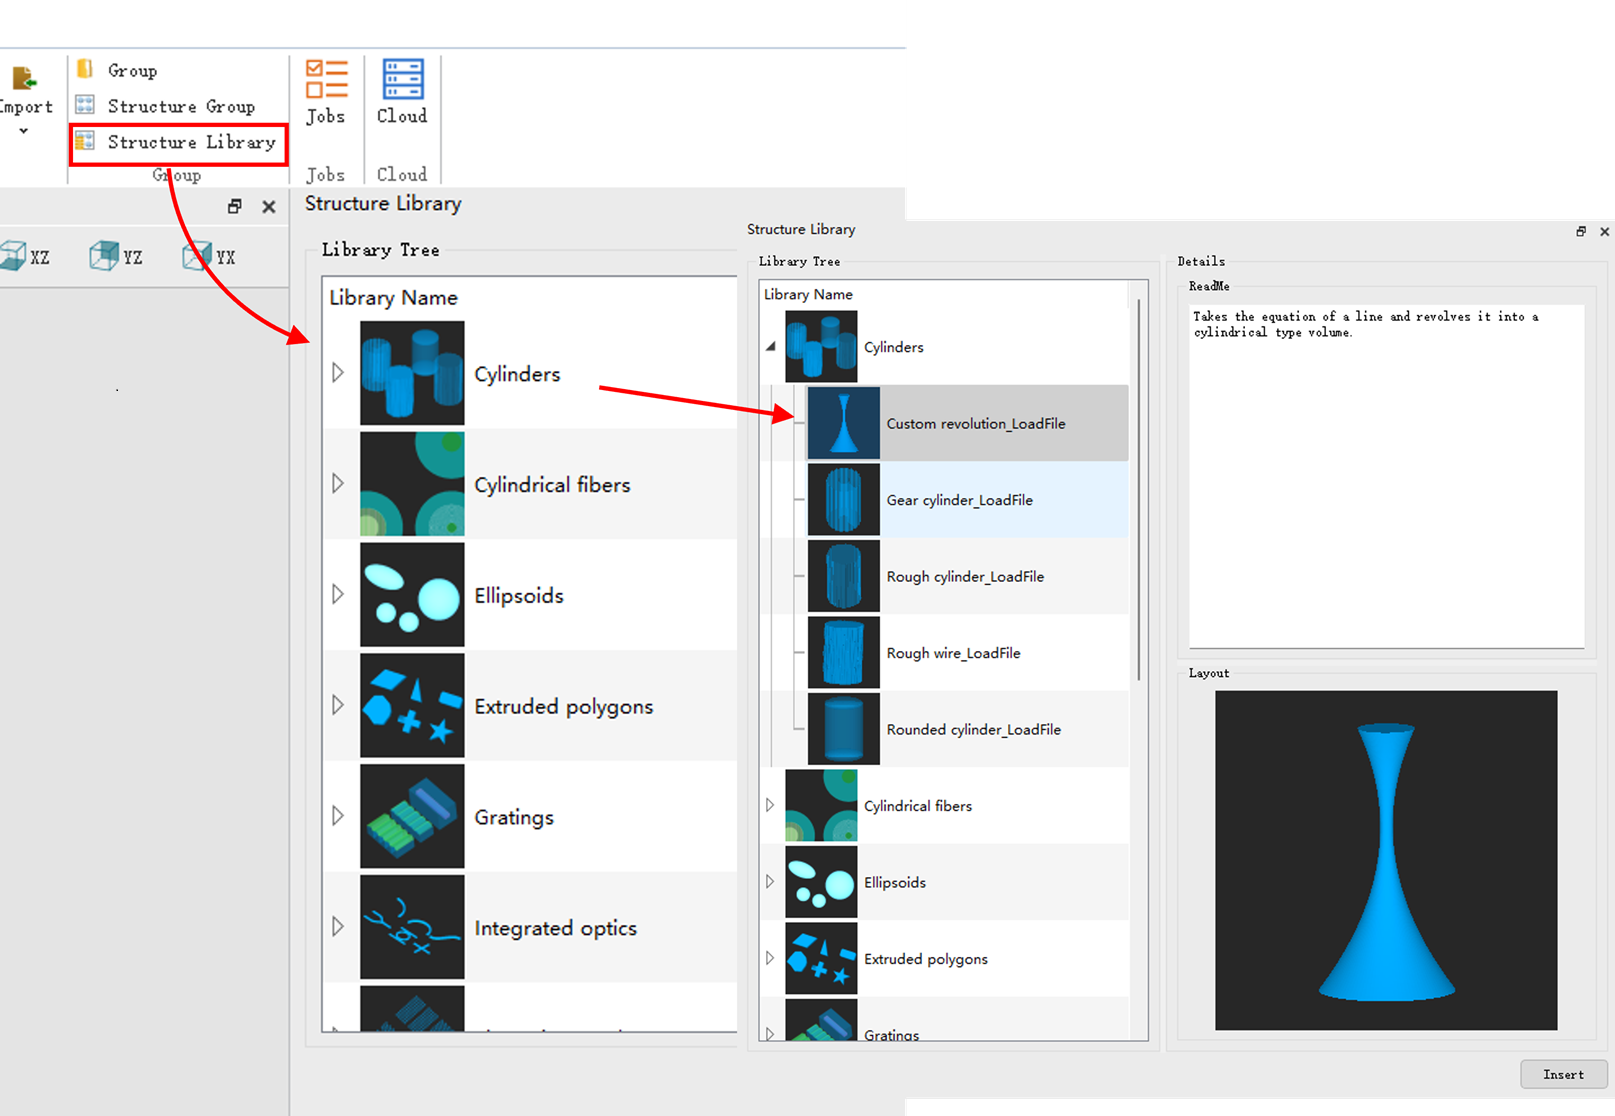The image size is (1615, 1116).
Task: Open the Jobs panel icon
Action: coord(326,80)
